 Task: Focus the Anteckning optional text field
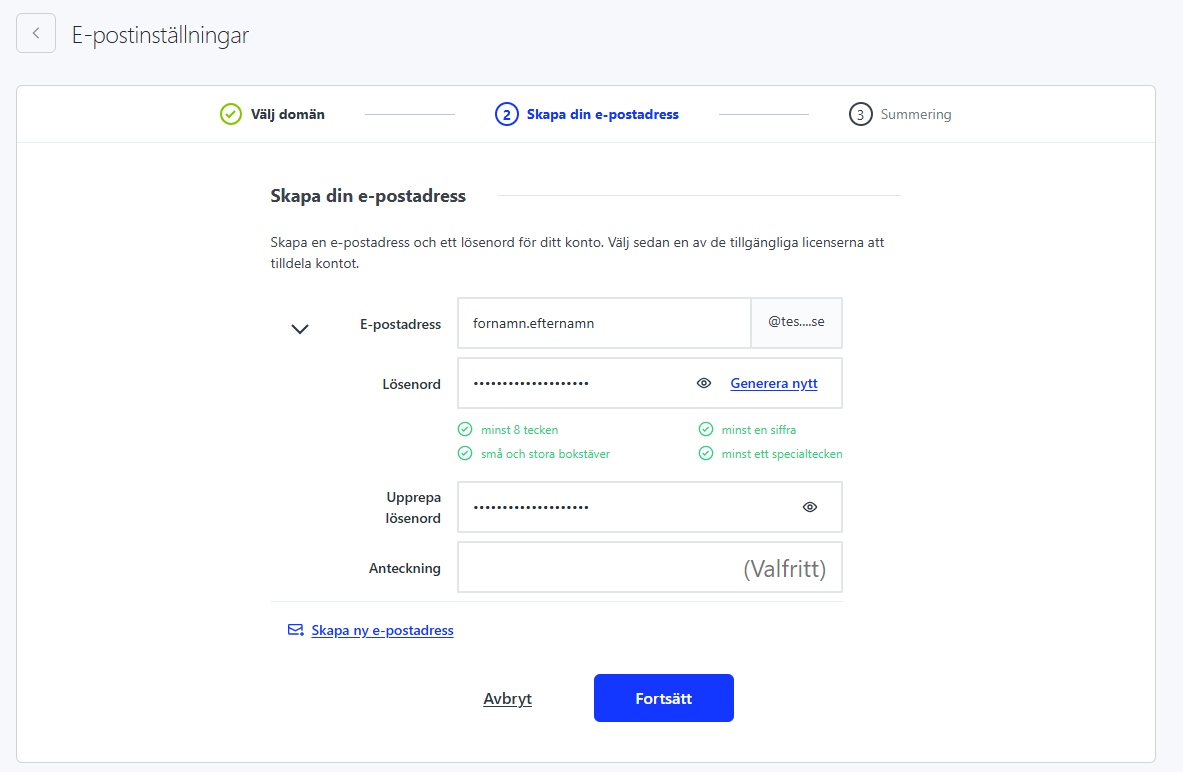(x=649, y=568)
